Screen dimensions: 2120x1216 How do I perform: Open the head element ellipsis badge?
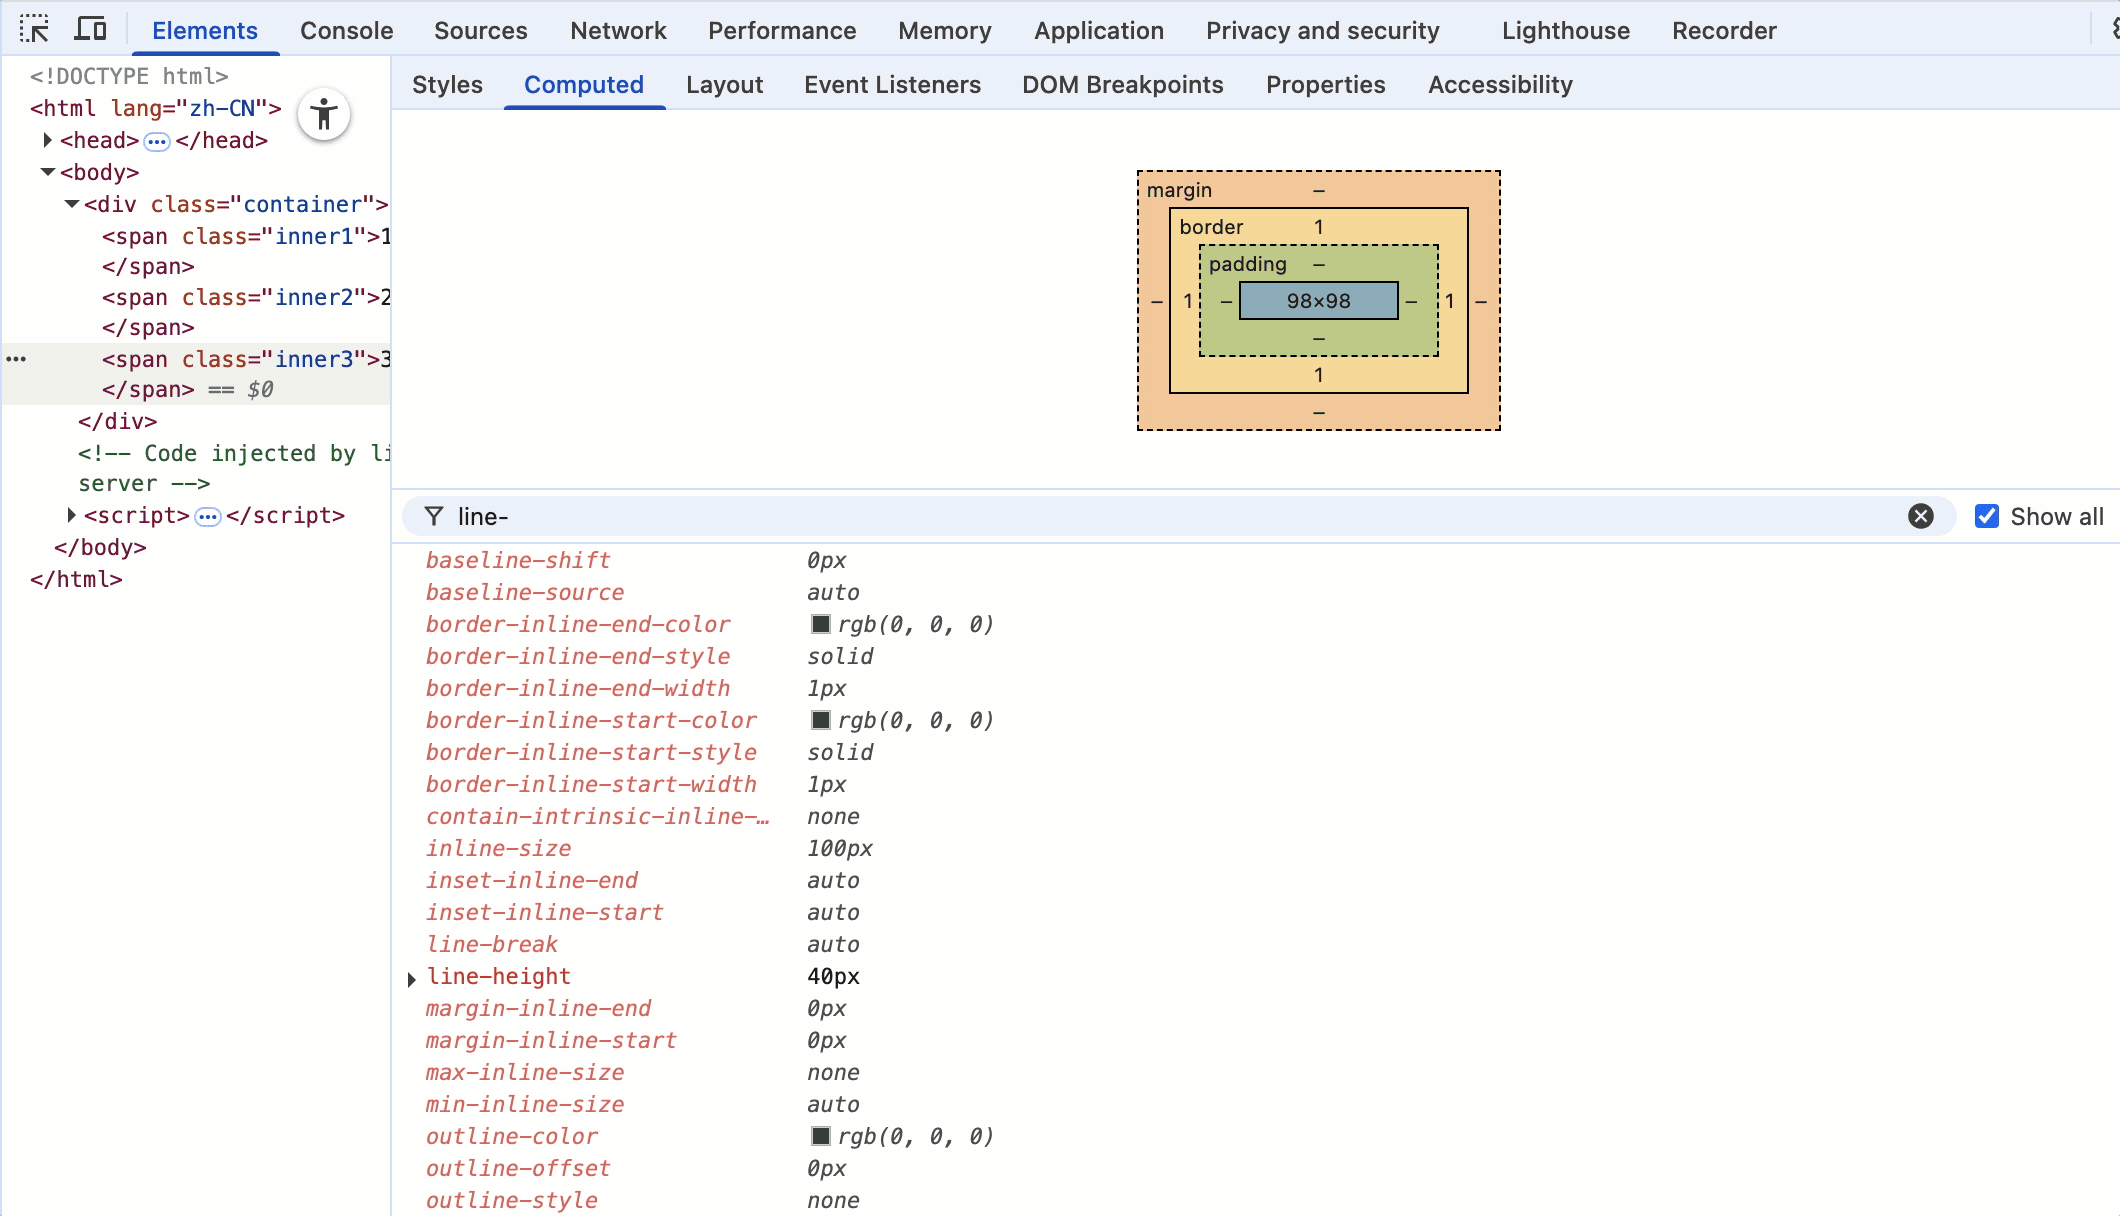[x=156, y=141]
